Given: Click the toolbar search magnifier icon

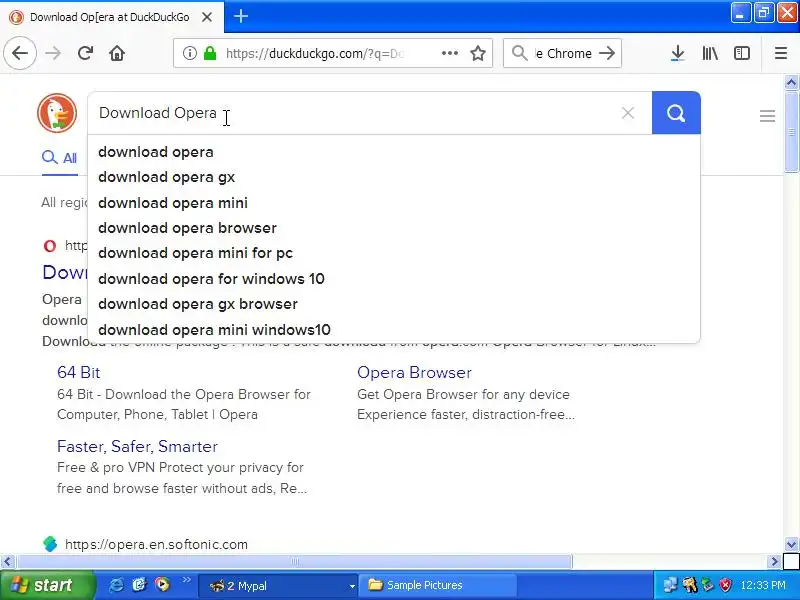Looking at the screenshot, I should 519,53.
